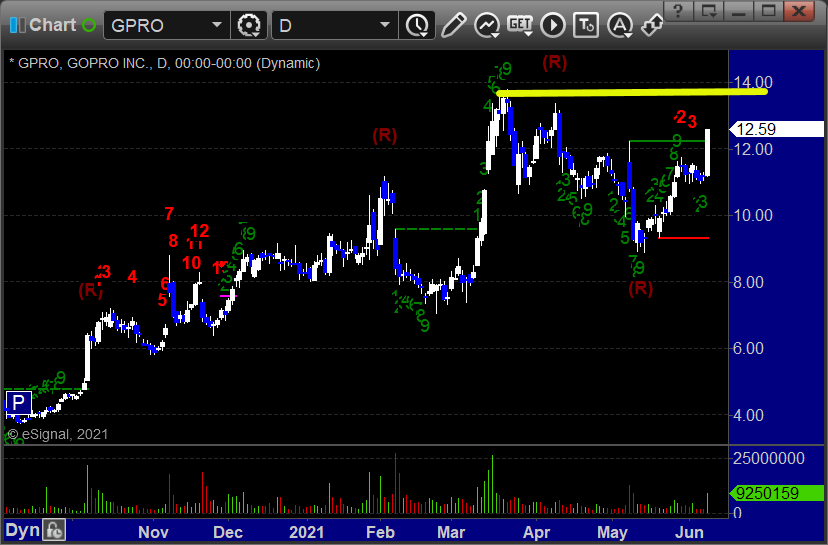Click the May label on time axis
Screen dimensions: 828x545
[613, 532]
